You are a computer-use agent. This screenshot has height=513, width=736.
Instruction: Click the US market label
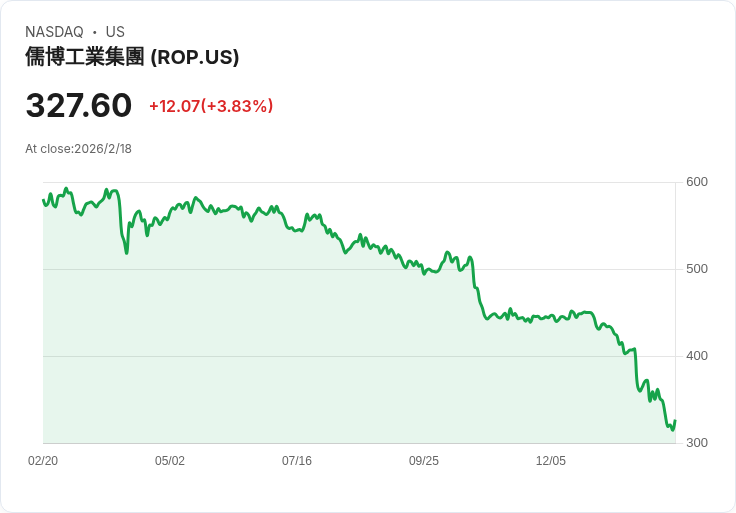(x=115, y=32)
